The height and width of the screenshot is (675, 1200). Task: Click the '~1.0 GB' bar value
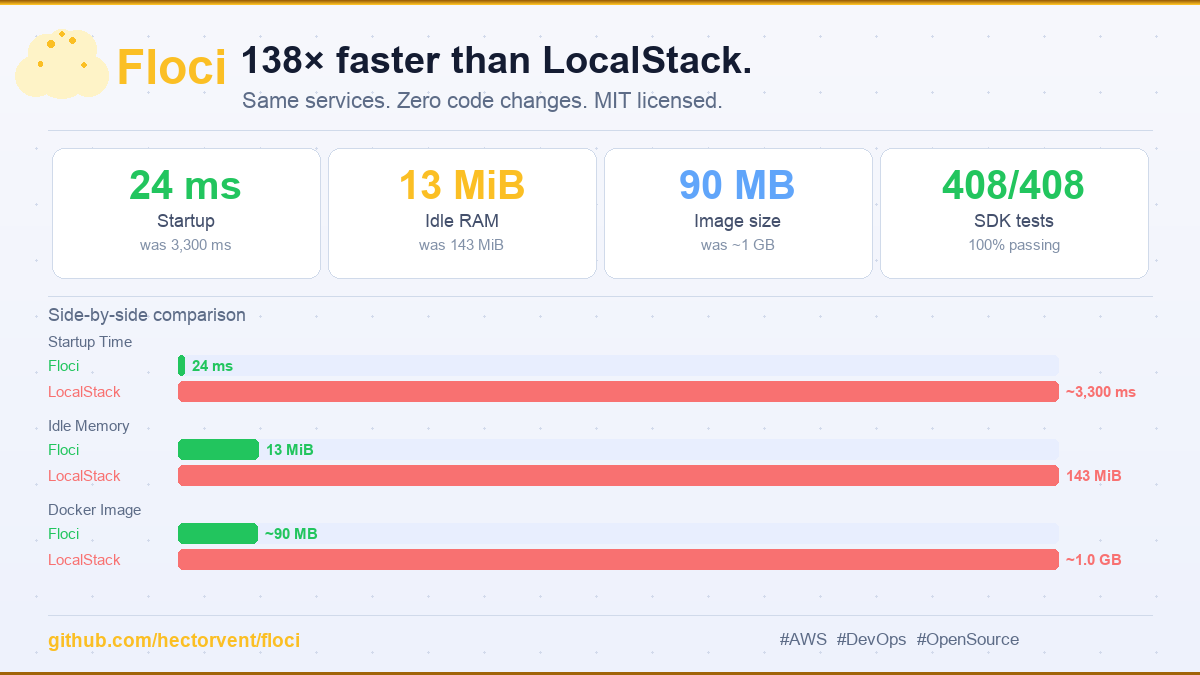1094,560
